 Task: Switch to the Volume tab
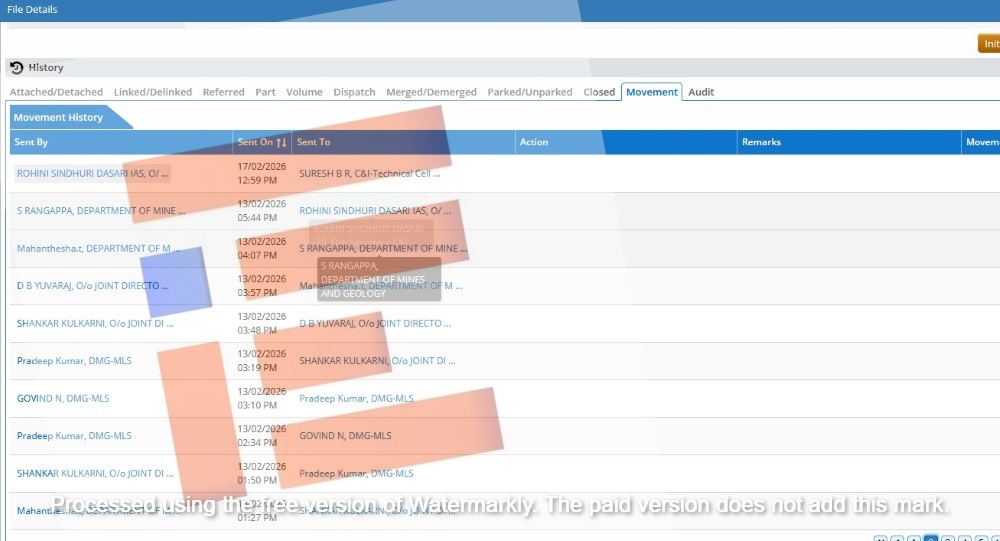coord(304,92)
